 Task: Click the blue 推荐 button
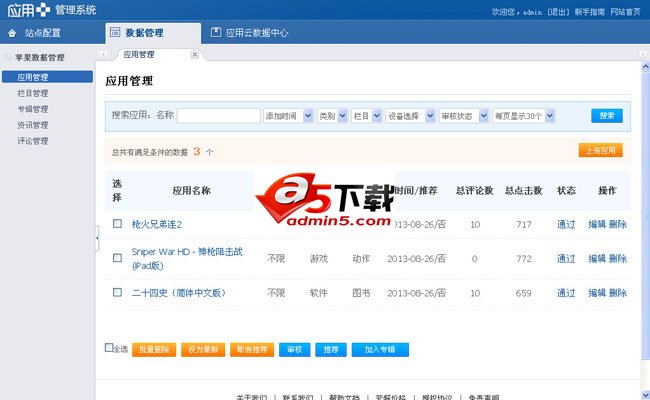pos(331,349)
